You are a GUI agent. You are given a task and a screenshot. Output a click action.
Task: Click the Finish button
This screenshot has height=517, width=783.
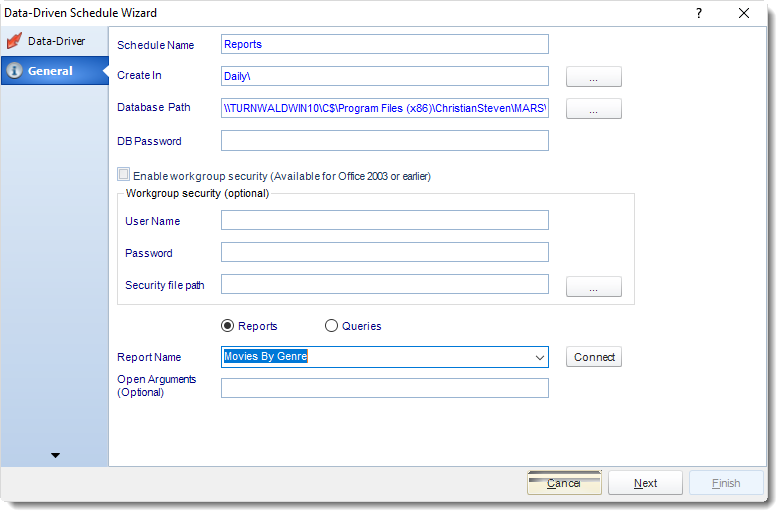point(726,483)
